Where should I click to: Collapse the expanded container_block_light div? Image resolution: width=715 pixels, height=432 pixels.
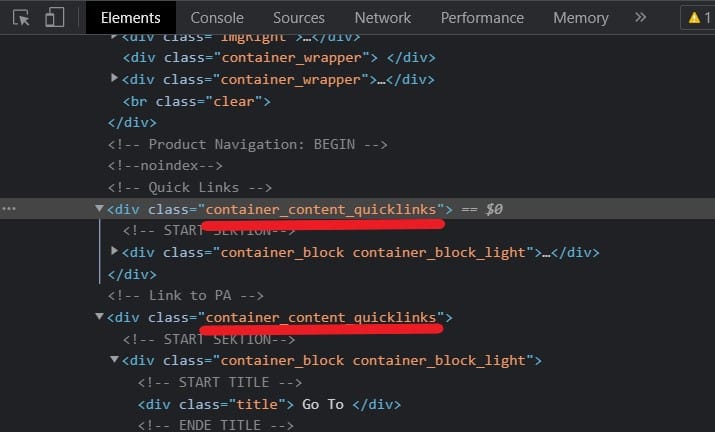pos(114,359)
